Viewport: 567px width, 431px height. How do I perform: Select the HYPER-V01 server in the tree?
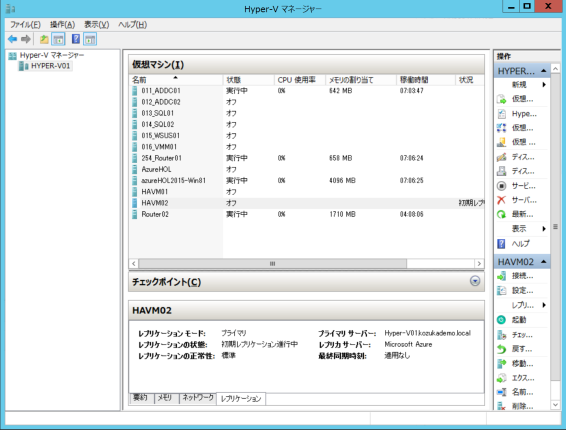coord(50,66)
